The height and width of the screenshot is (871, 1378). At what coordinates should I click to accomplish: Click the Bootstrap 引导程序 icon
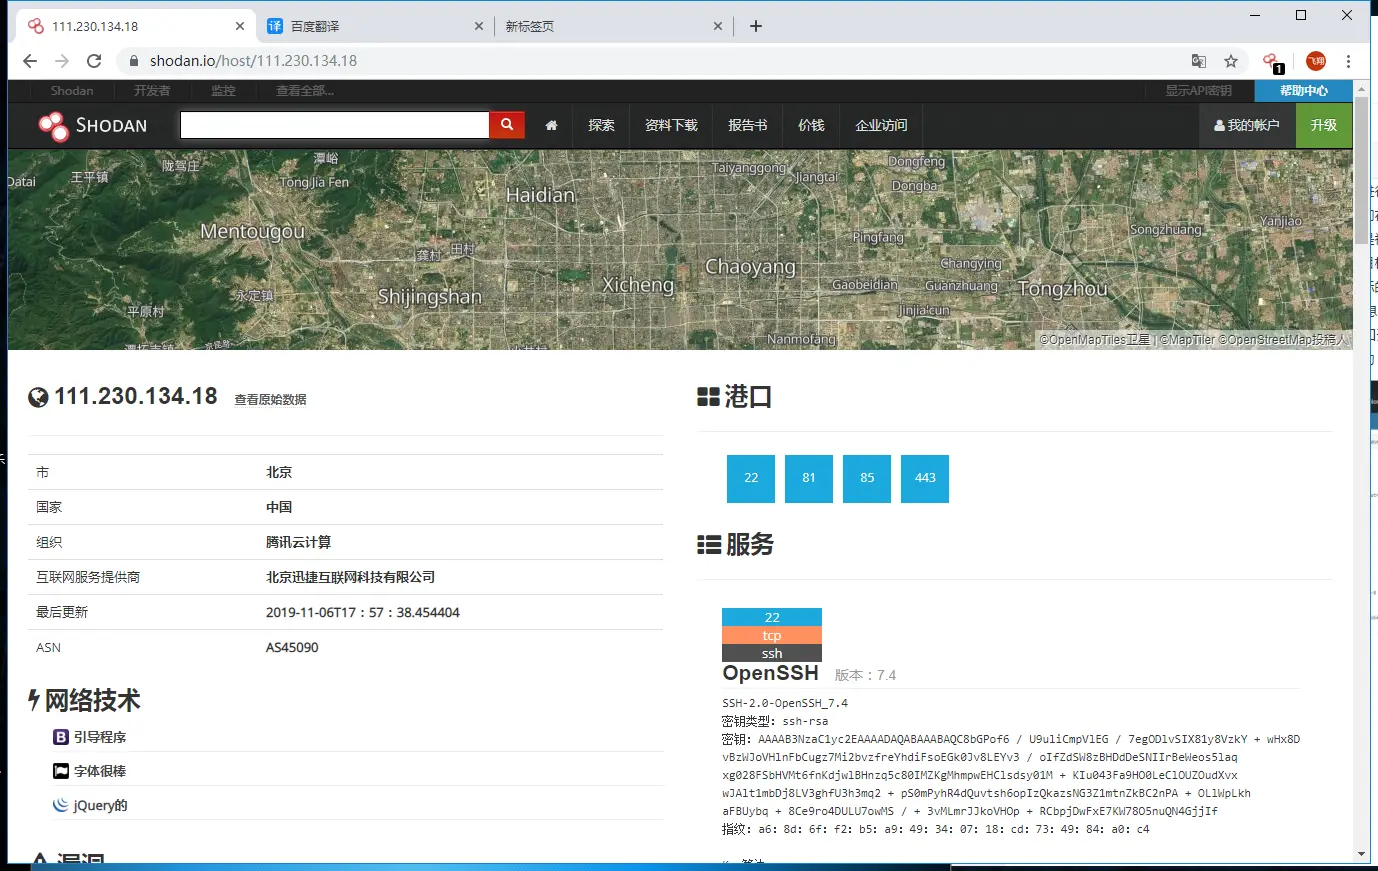pos(61,737)
